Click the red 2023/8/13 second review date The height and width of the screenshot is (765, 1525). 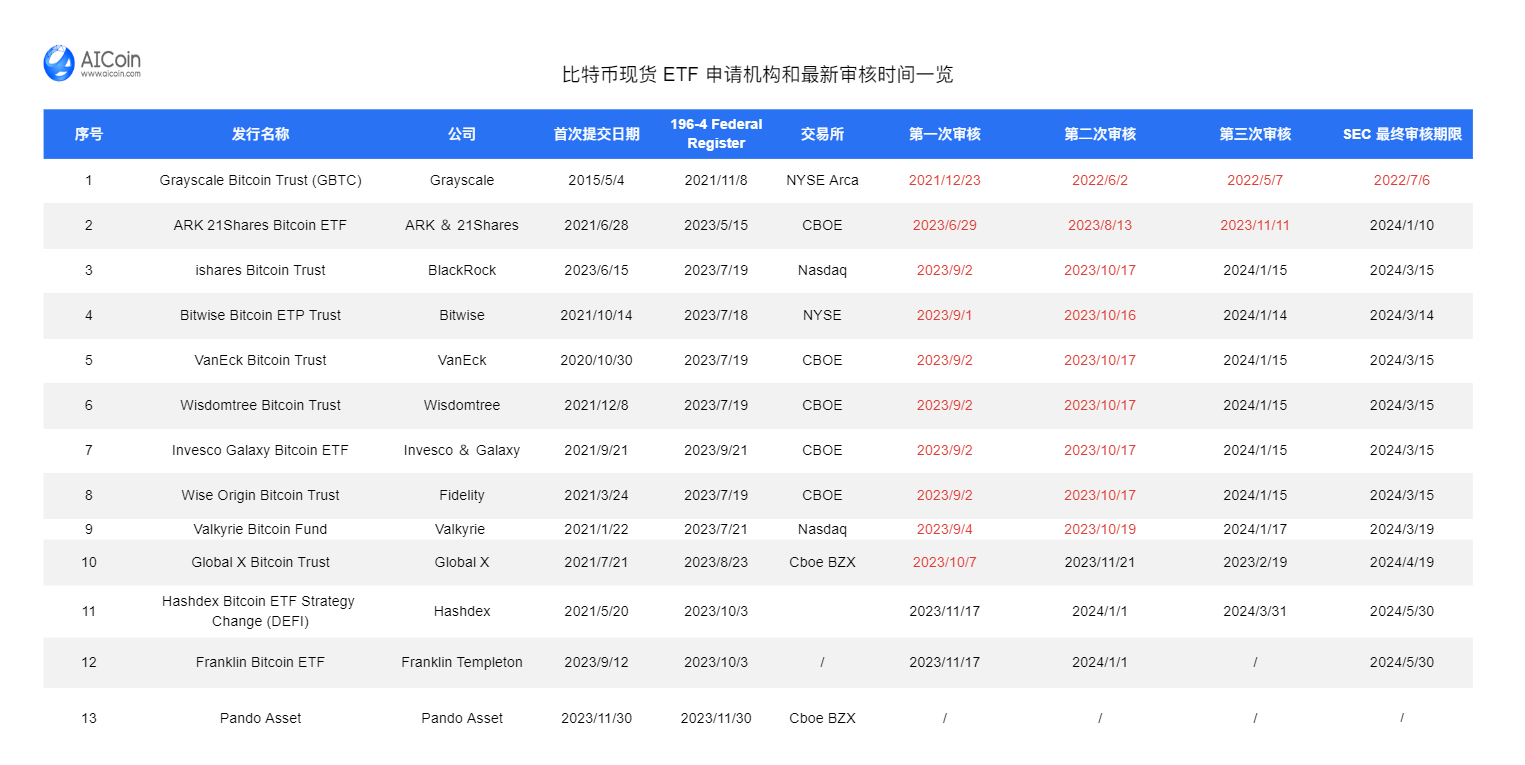1100,225
